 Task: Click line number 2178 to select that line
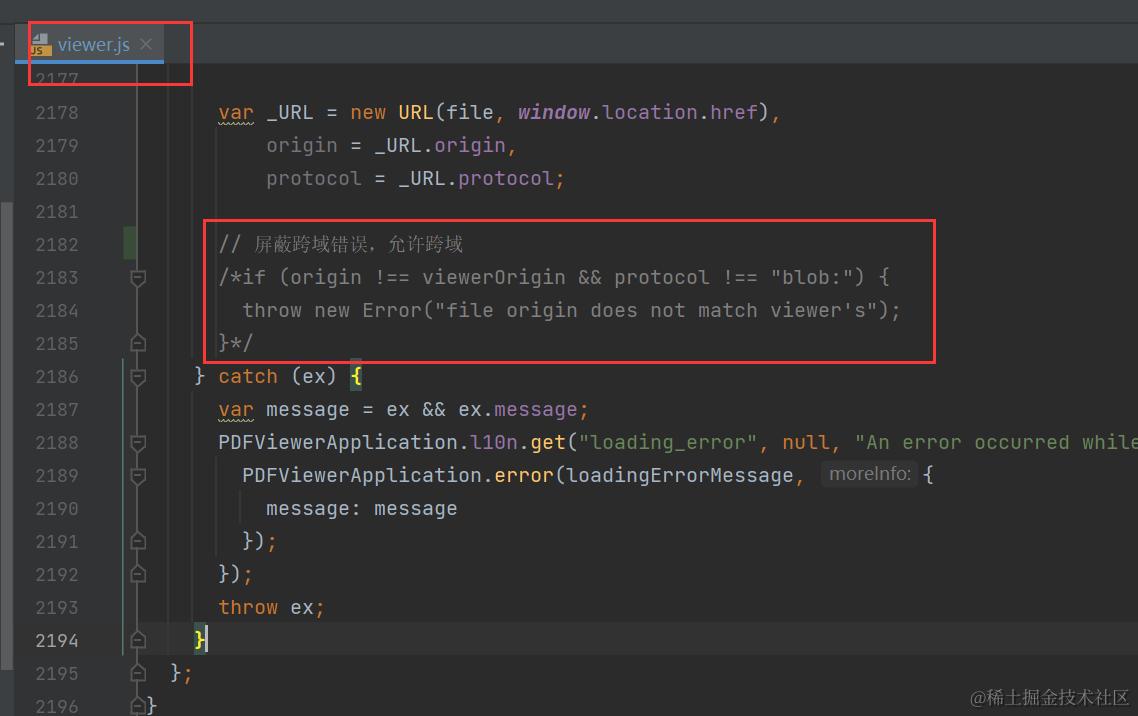pos(57,112)
